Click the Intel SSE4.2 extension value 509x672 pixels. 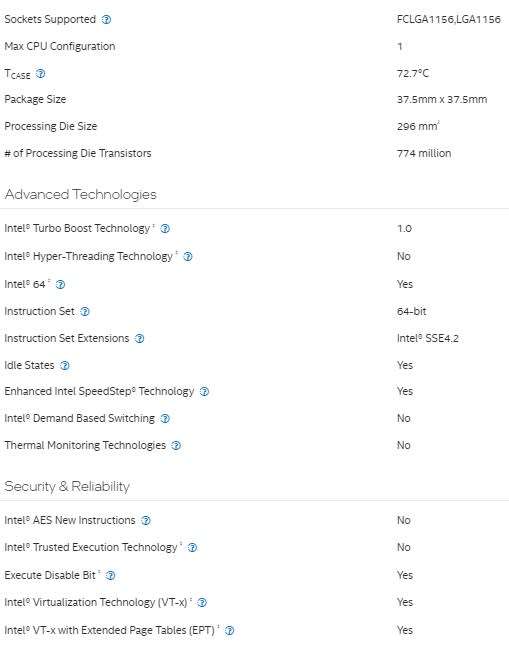[428, 339]
